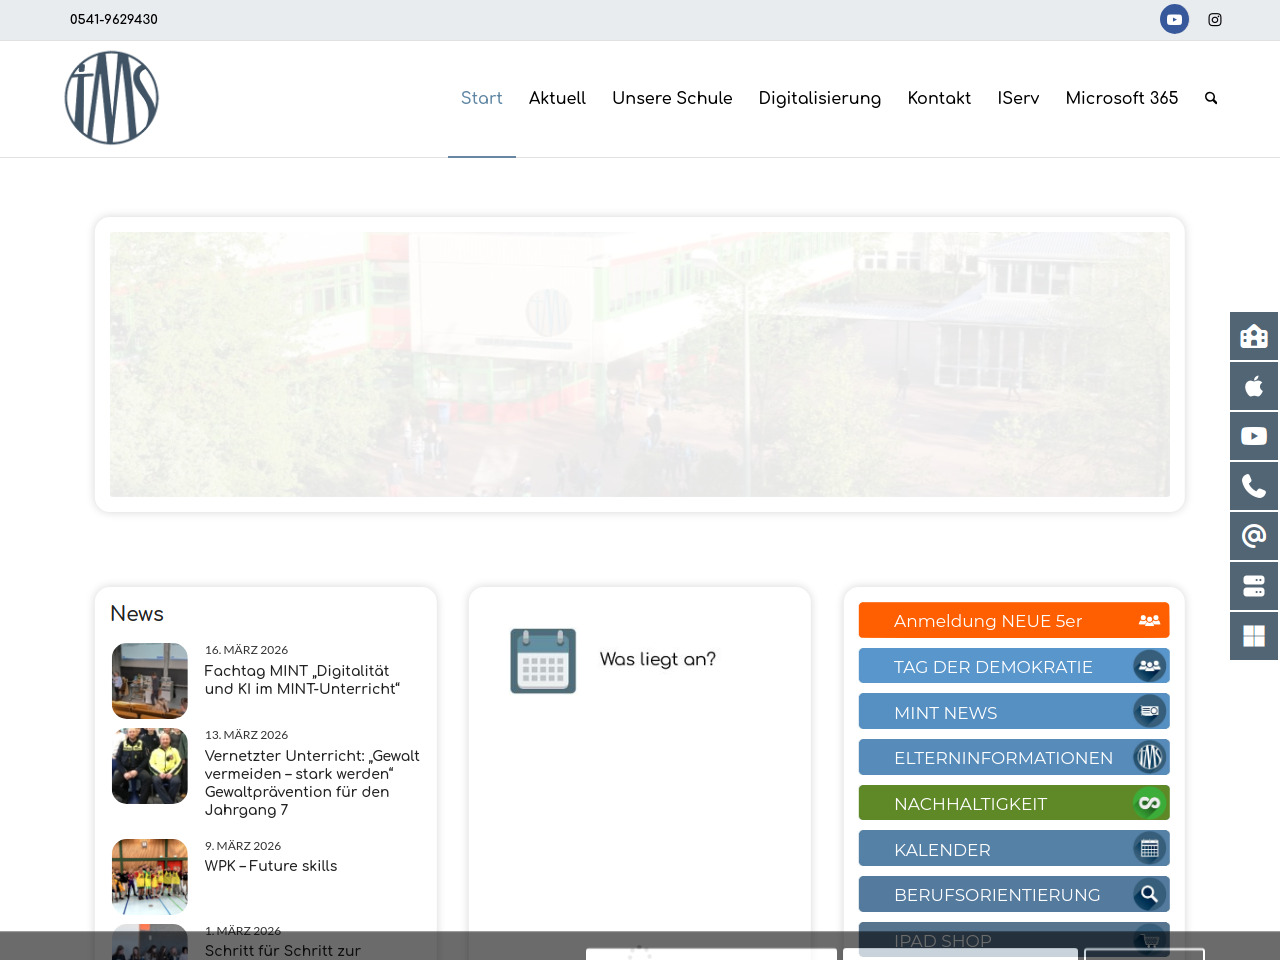Click the phone sidebar icon
Screen dimensions: 1280x960
1254,486
